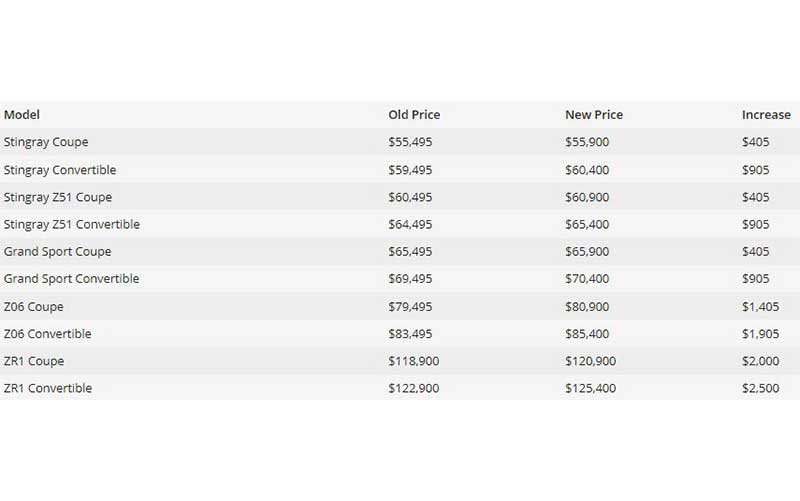Click the New Price column header
Viewport: 800px width, 501px height.
[592, 115]
